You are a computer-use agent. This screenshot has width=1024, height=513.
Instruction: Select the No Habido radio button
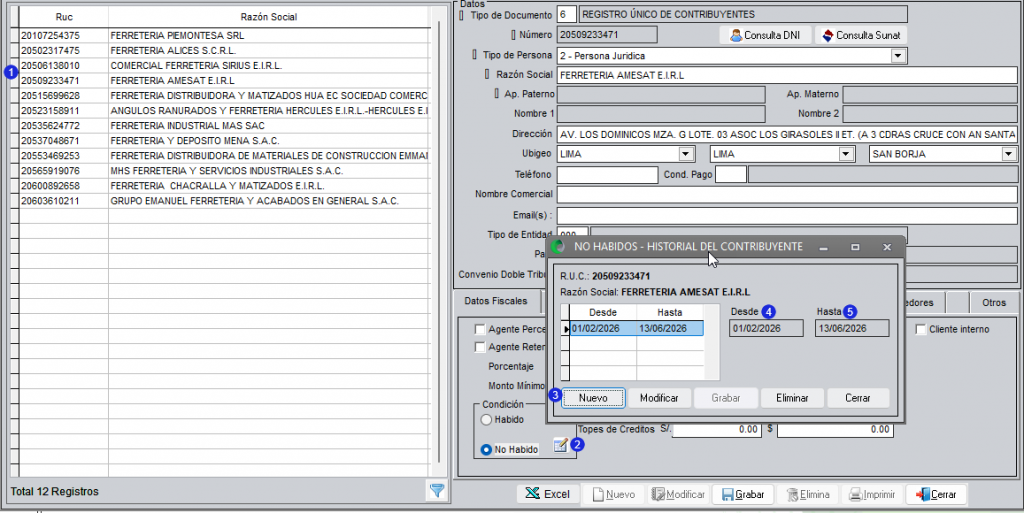[486, 450]
